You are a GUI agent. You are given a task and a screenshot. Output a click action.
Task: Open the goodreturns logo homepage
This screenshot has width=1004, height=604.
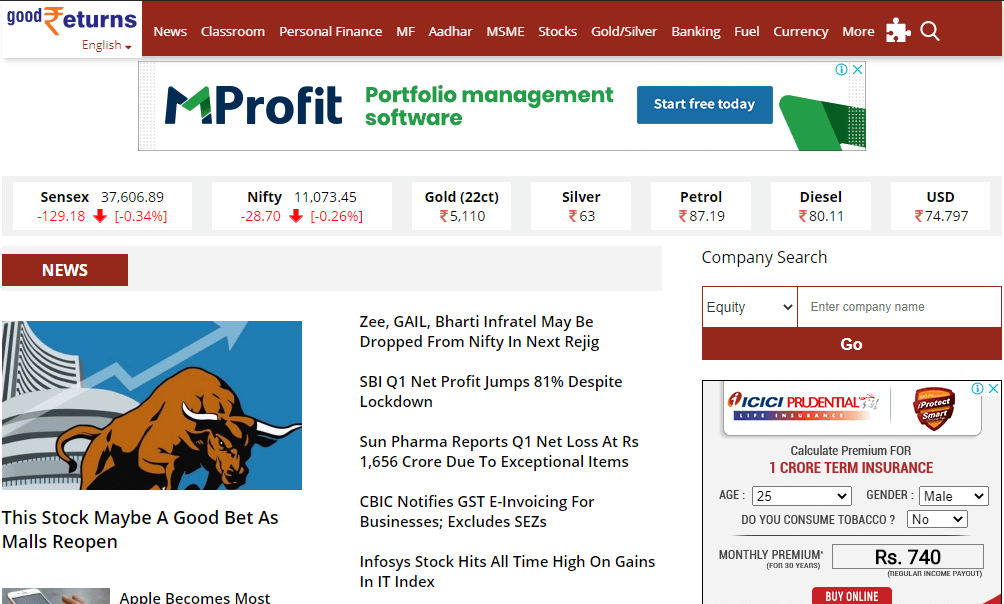tap(72, 20)
